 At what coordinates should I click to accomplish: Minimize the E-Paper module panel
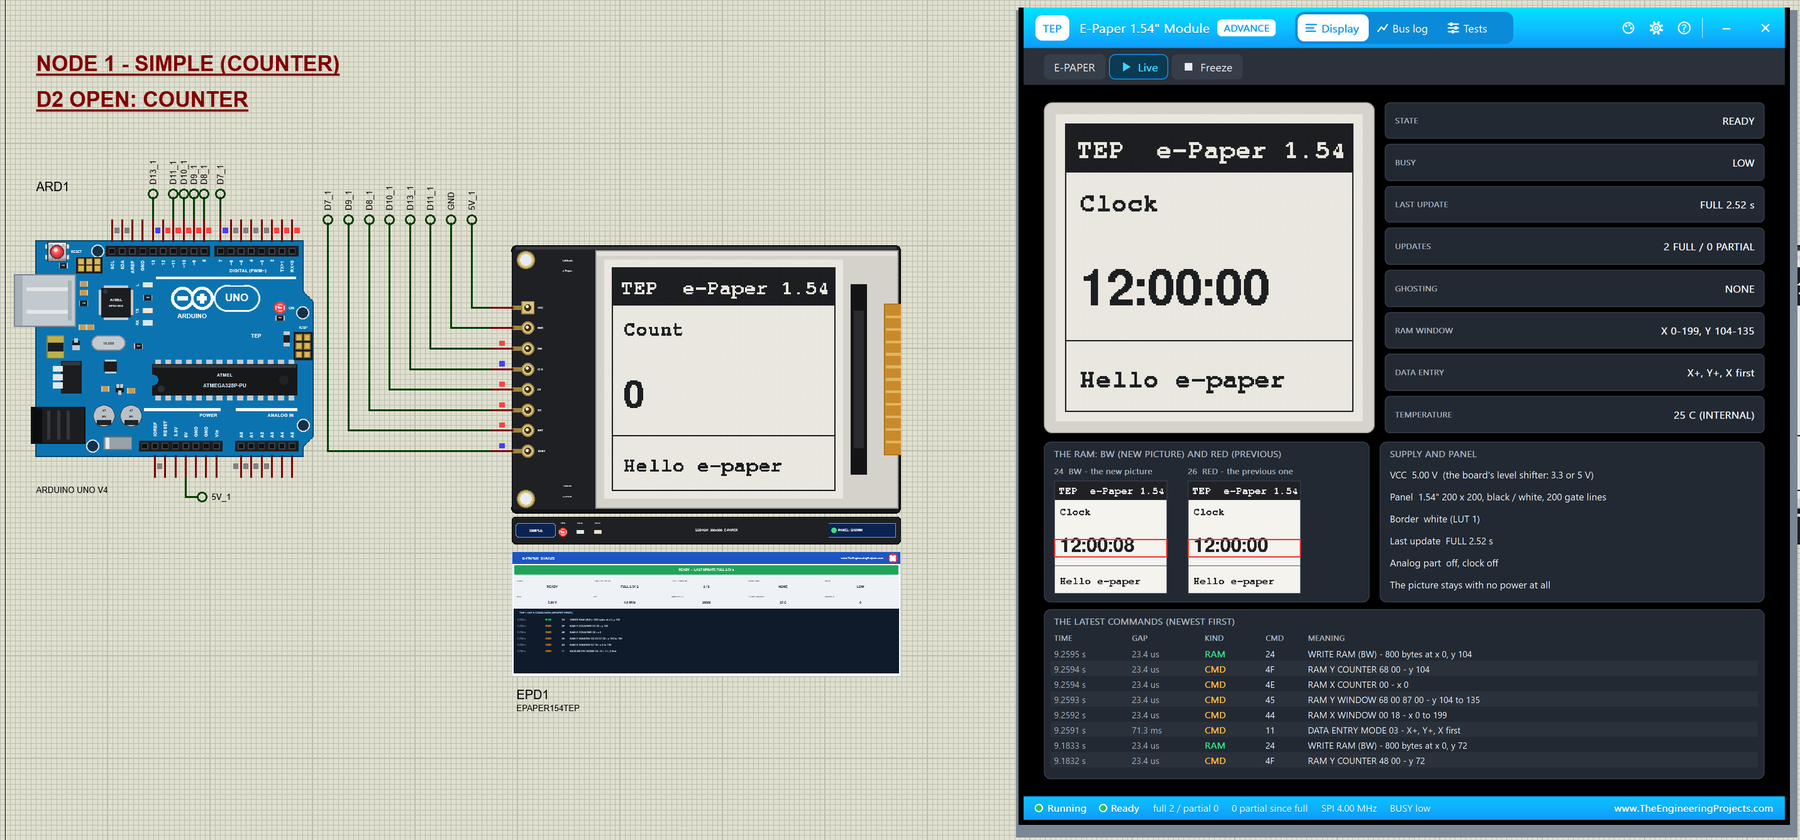(1726, 28)
